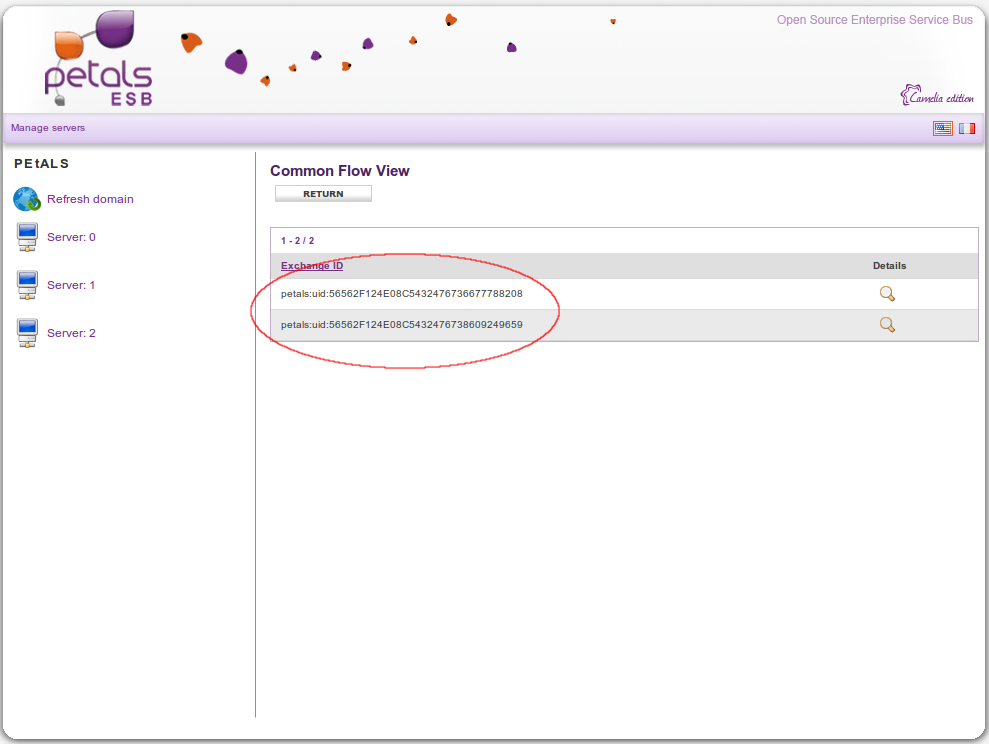989x744 pixels.
Task: Open the Manage servers menu
Action: (48, 128)
